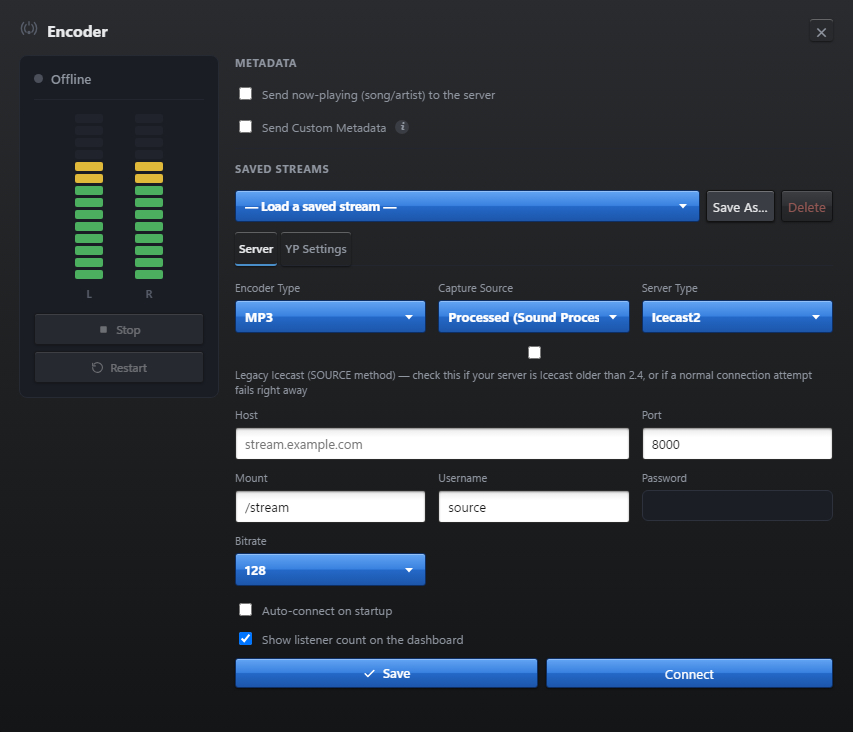This screenshot has height=732, width=853.
Task: Enable Auto-connect on startup
Action: (246, 610)
